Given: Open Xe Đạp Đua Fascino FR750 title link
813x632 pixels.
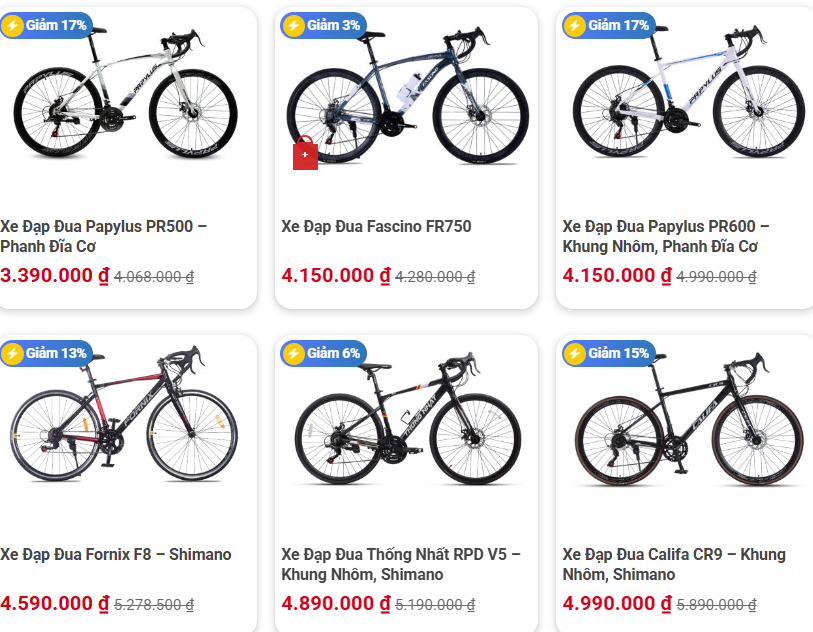Looking at the screenshot, I should click(376, 227).
